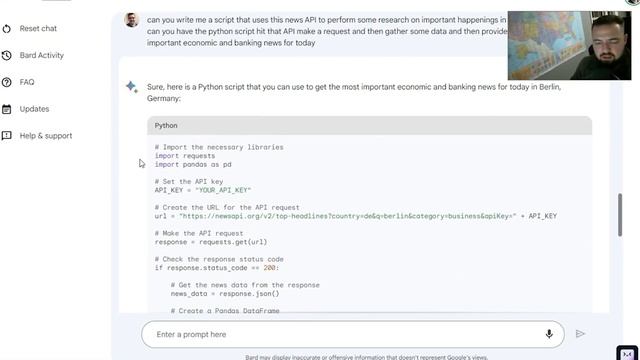Click the Bard sparkle icon beside the response
The height and width of the screenshot is (360, 640).
pos(132,87)
